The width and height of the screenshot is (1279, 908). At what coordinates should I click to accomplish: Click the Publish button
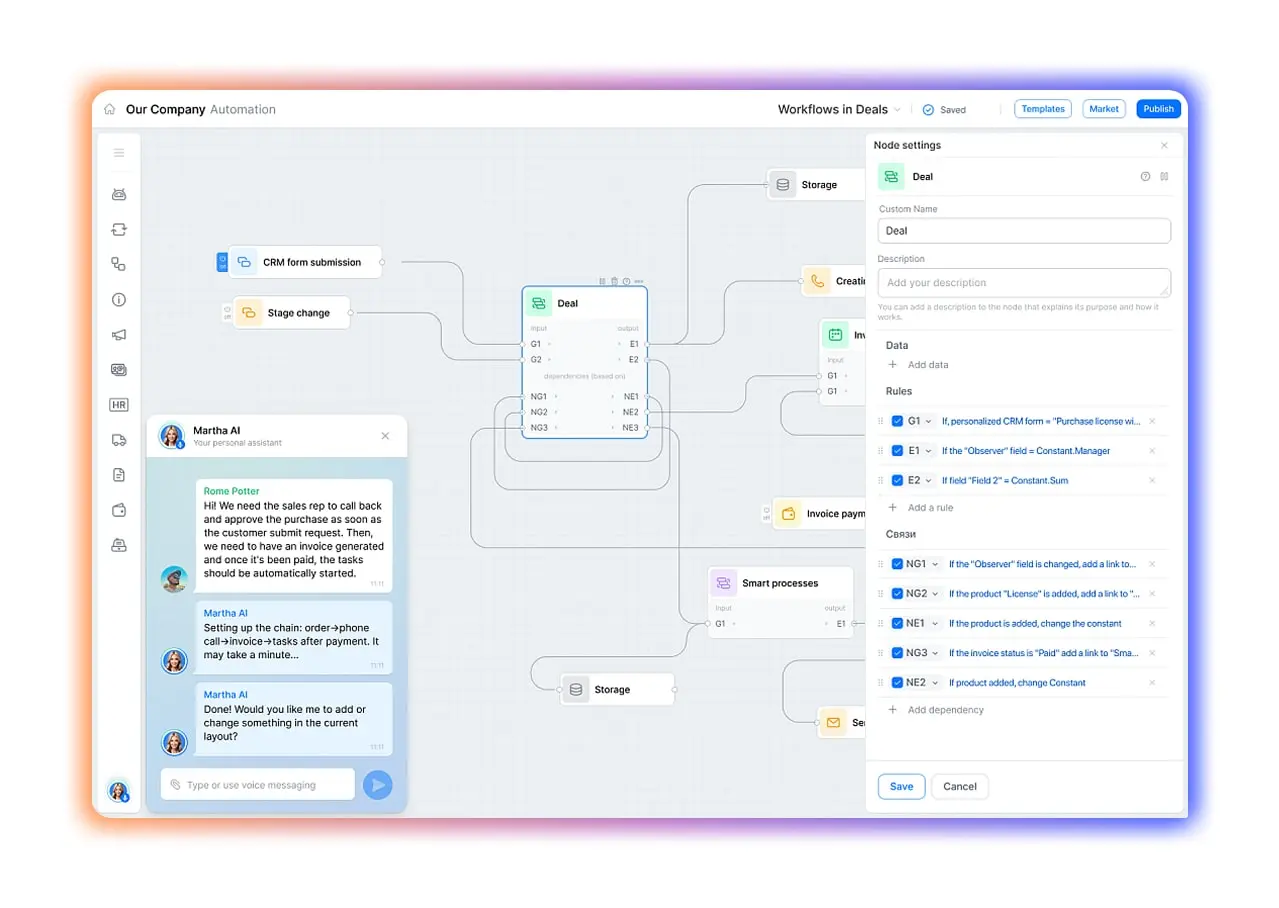1158,109
